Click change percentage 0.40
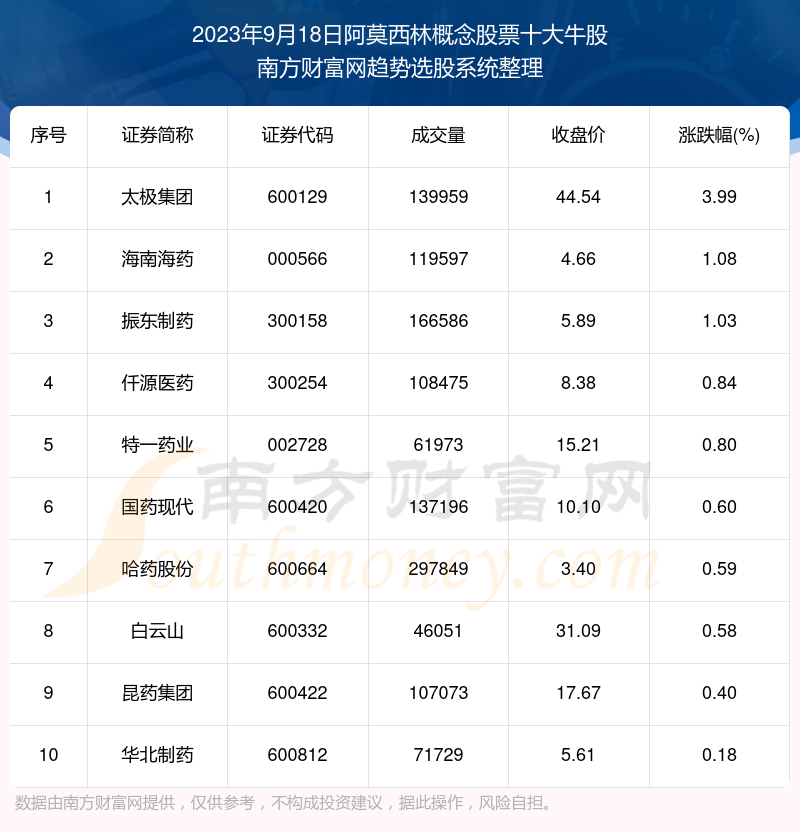 tap(719, 693)
